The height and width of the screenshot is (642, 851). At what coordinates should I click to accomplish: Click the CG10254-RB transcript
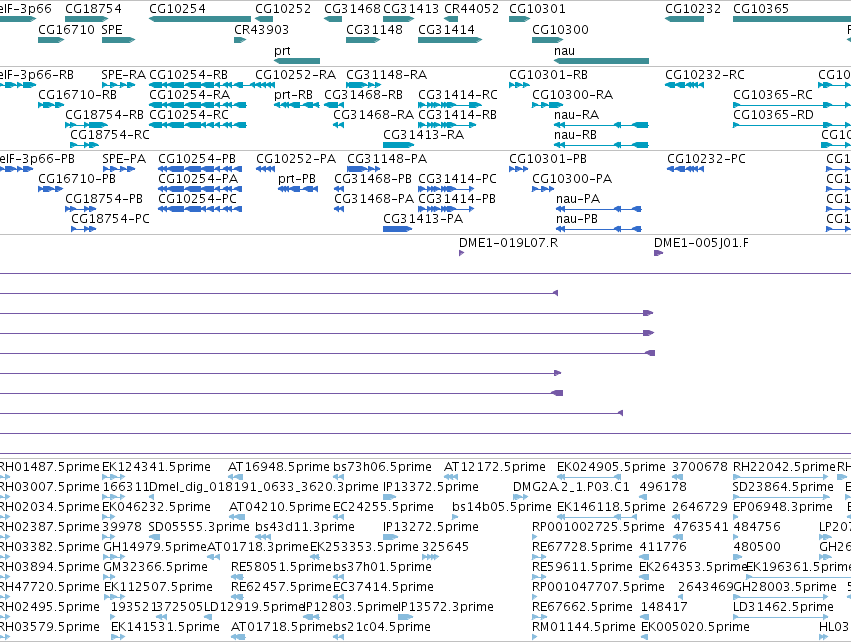(200, 85)
